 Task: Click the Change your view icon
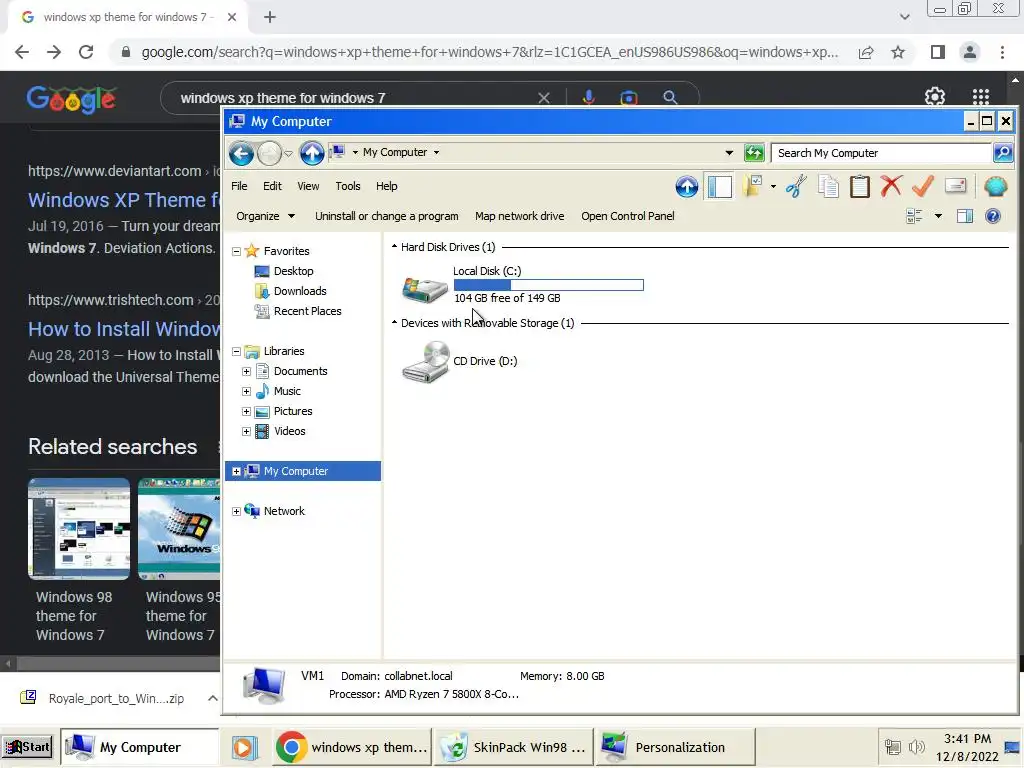click(914, 216)
